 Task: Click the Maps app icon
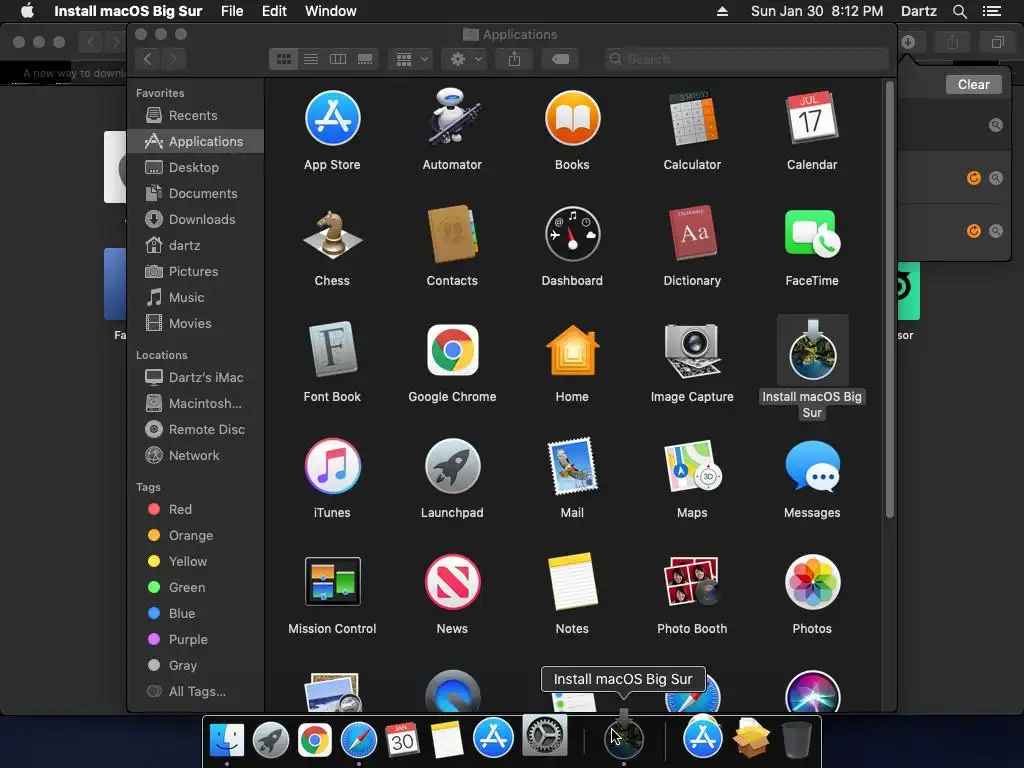(692, 466)
